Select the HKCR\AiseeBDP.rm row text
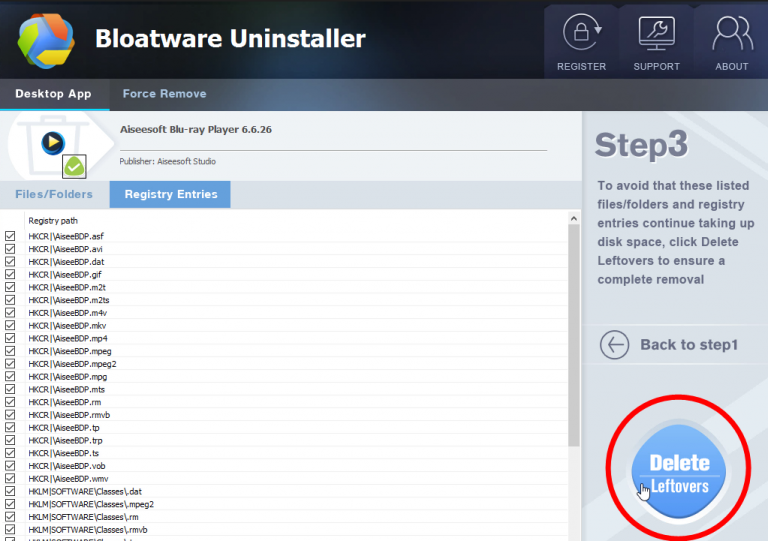 [x=65, y=402]
